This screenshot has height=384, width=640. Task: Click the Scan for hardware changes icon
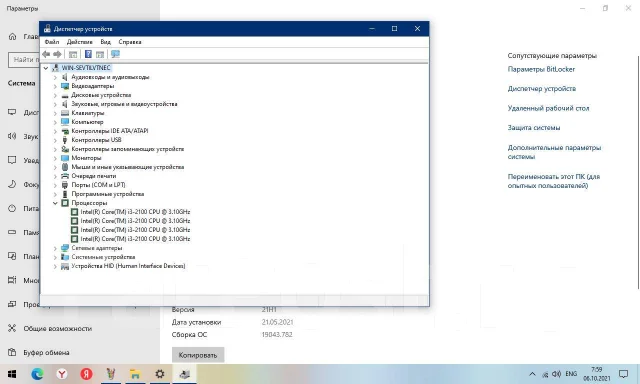coord(116,54)
